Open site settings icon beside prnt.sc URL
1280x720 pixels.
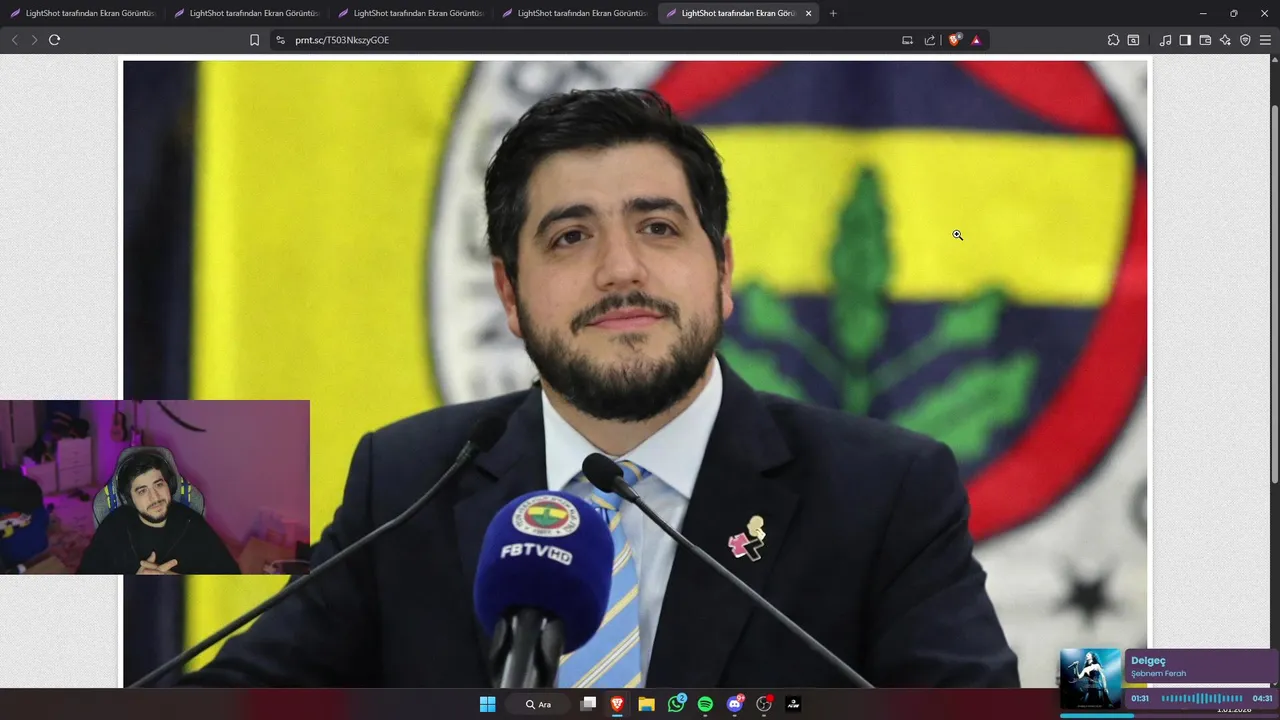[x=280, y=40]
